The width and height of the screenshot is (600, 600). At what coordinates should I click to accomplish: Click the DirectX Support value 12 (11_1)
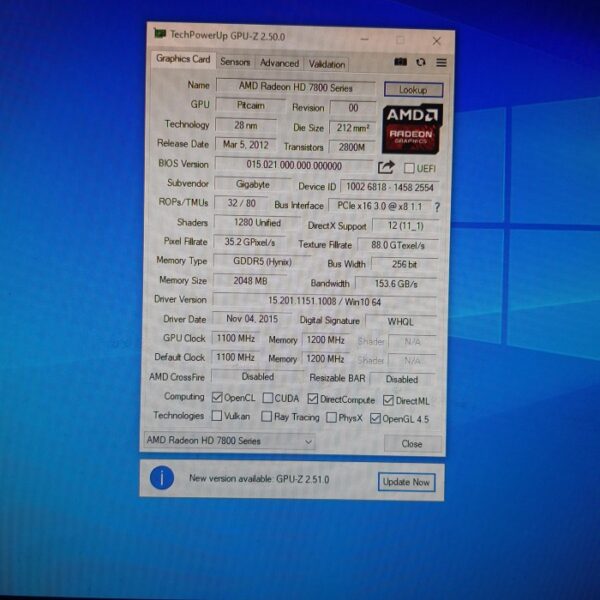[405, 226]
